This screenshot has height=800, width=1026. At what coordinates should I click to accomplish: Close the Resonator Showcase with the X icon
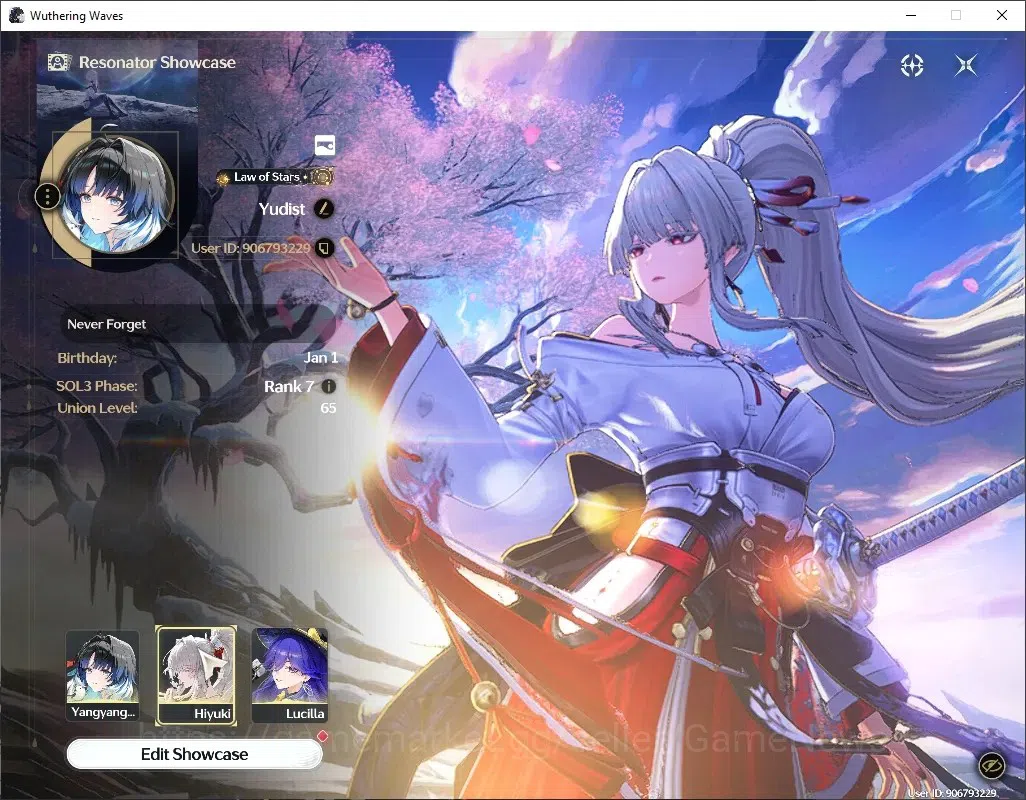point(966,65)
